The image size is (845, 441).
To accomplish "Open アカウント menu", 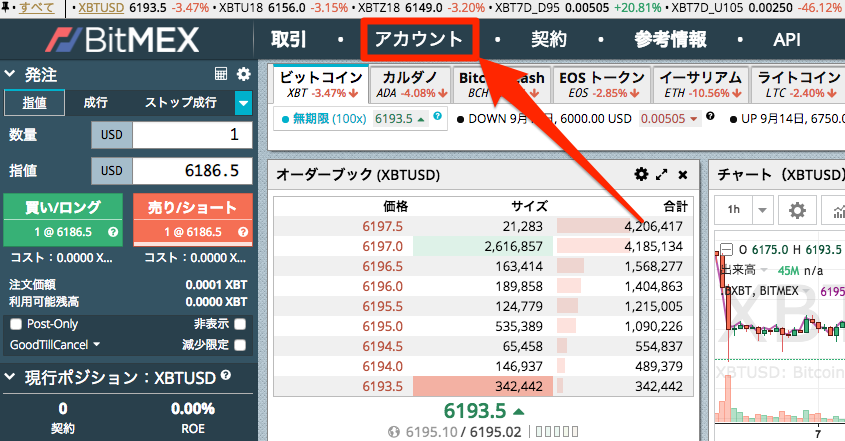I will click(419, 39).
